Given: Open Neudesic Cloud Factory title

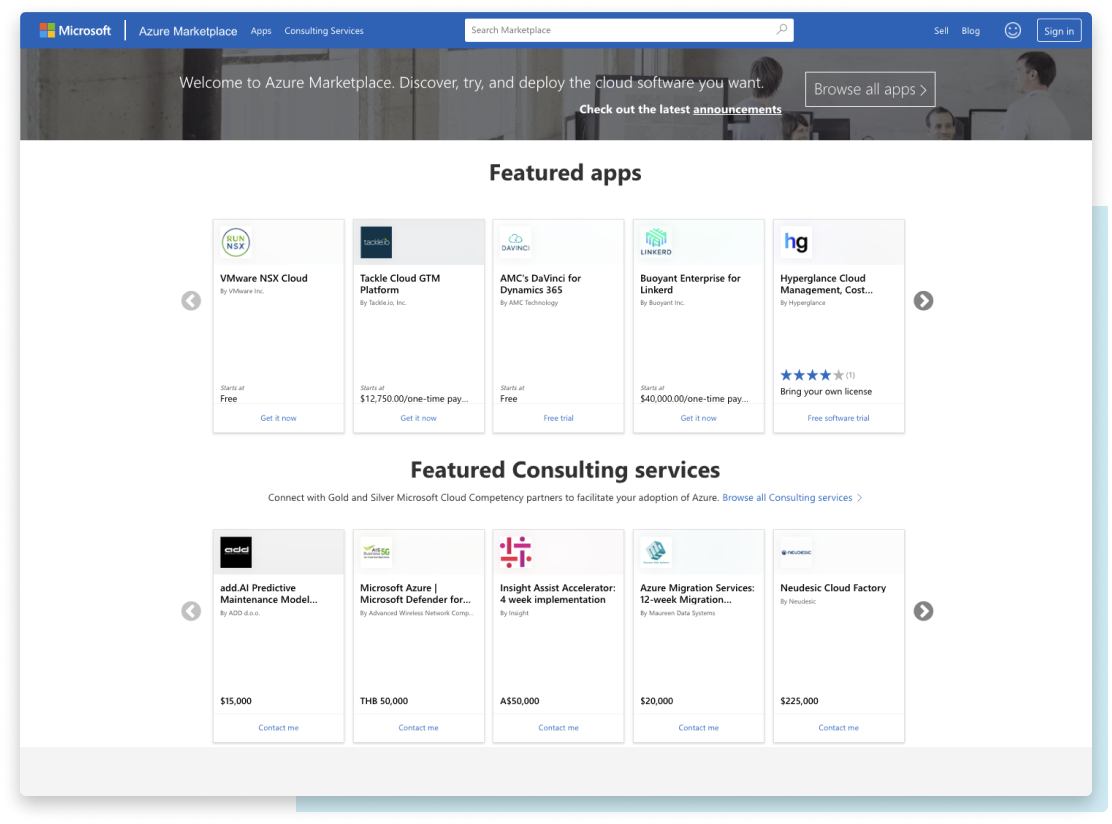Looking at the screenshot, I should [x=833, y=589].
